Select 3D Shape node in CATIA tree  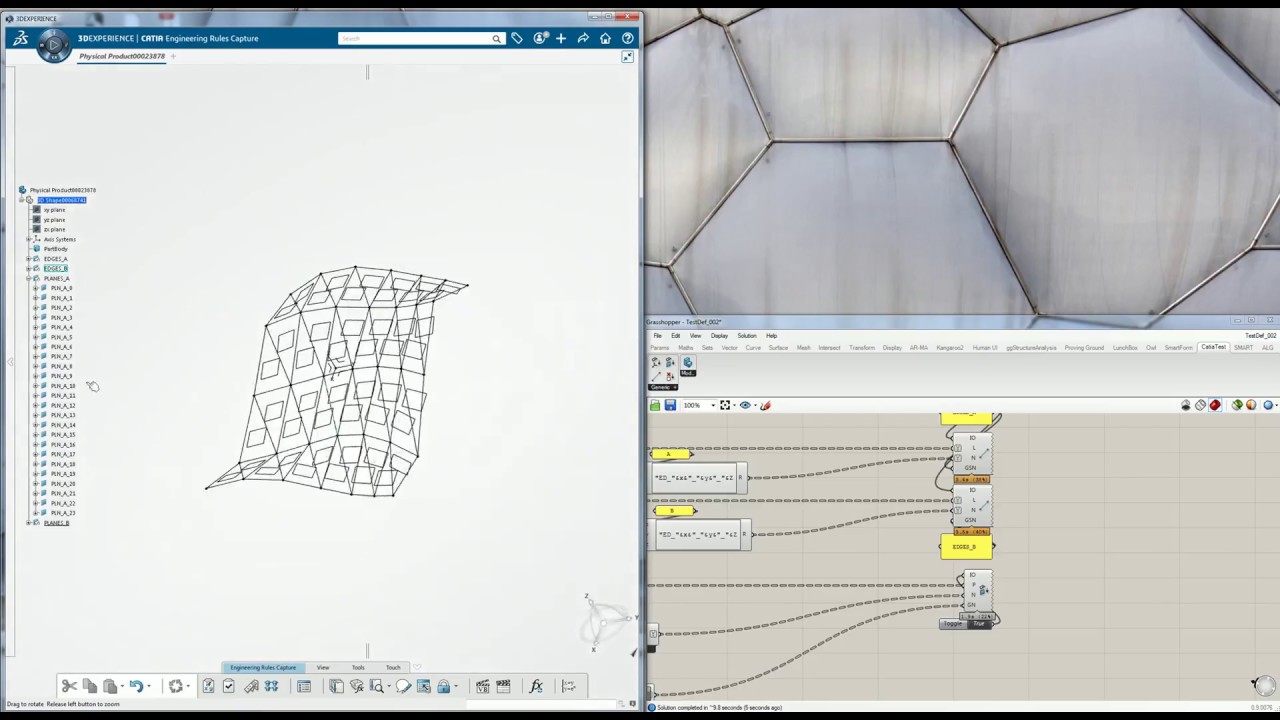61,200
